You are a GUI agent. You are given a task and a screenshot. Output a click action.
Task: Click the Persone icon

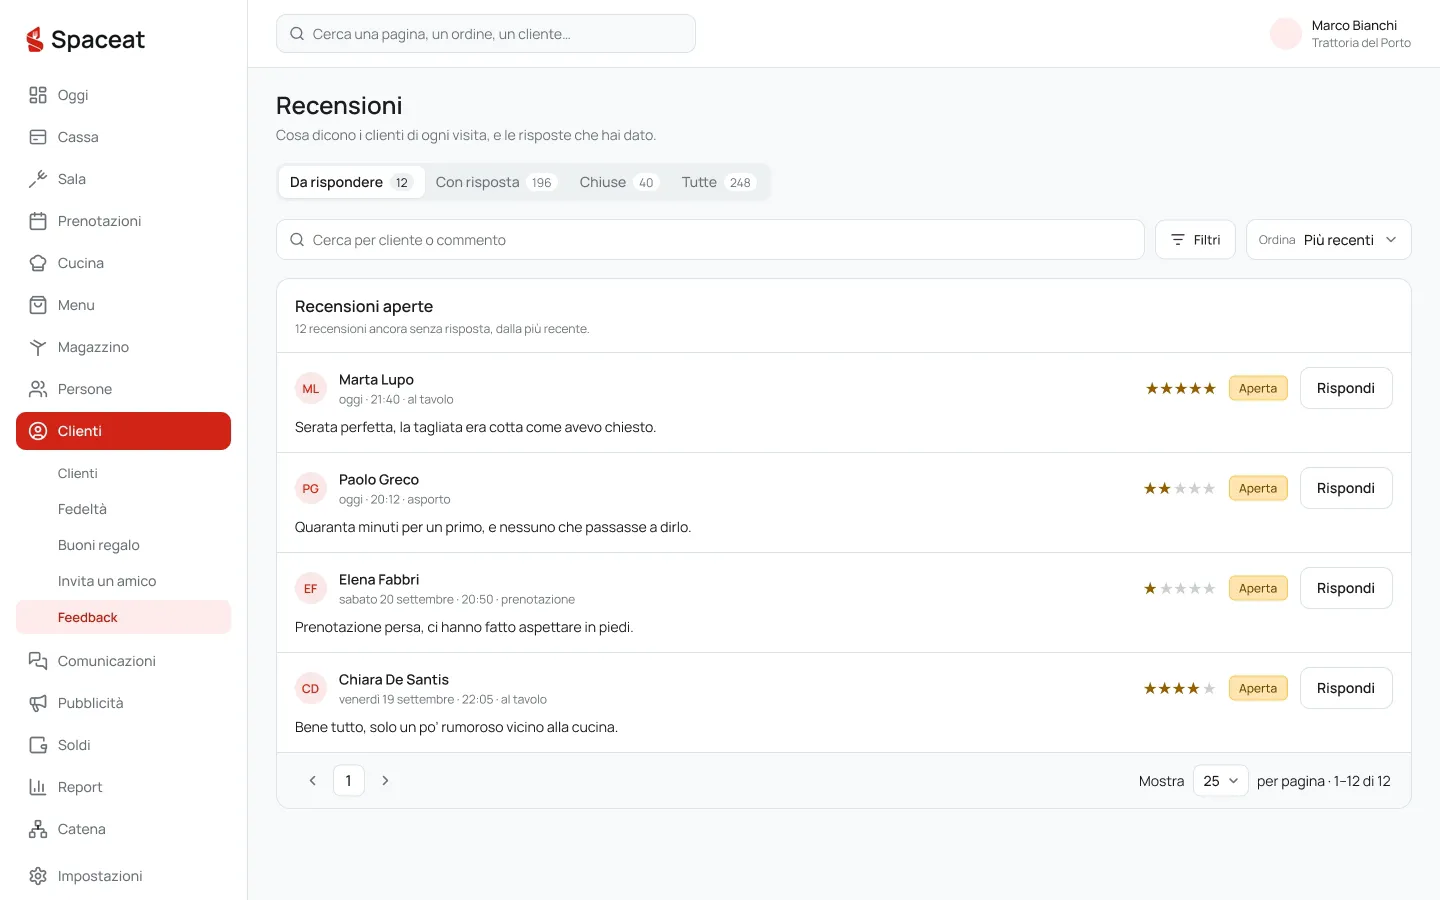pos(38,389)
